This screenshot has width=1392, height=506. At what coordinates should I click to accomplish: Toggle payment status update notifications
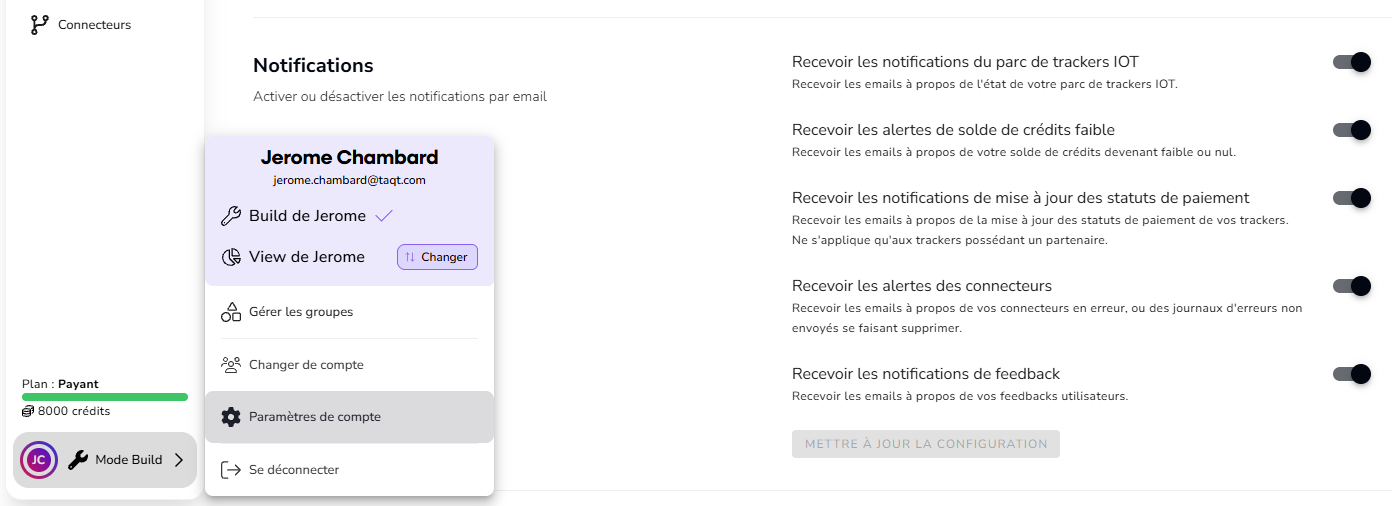point(1351,198)
